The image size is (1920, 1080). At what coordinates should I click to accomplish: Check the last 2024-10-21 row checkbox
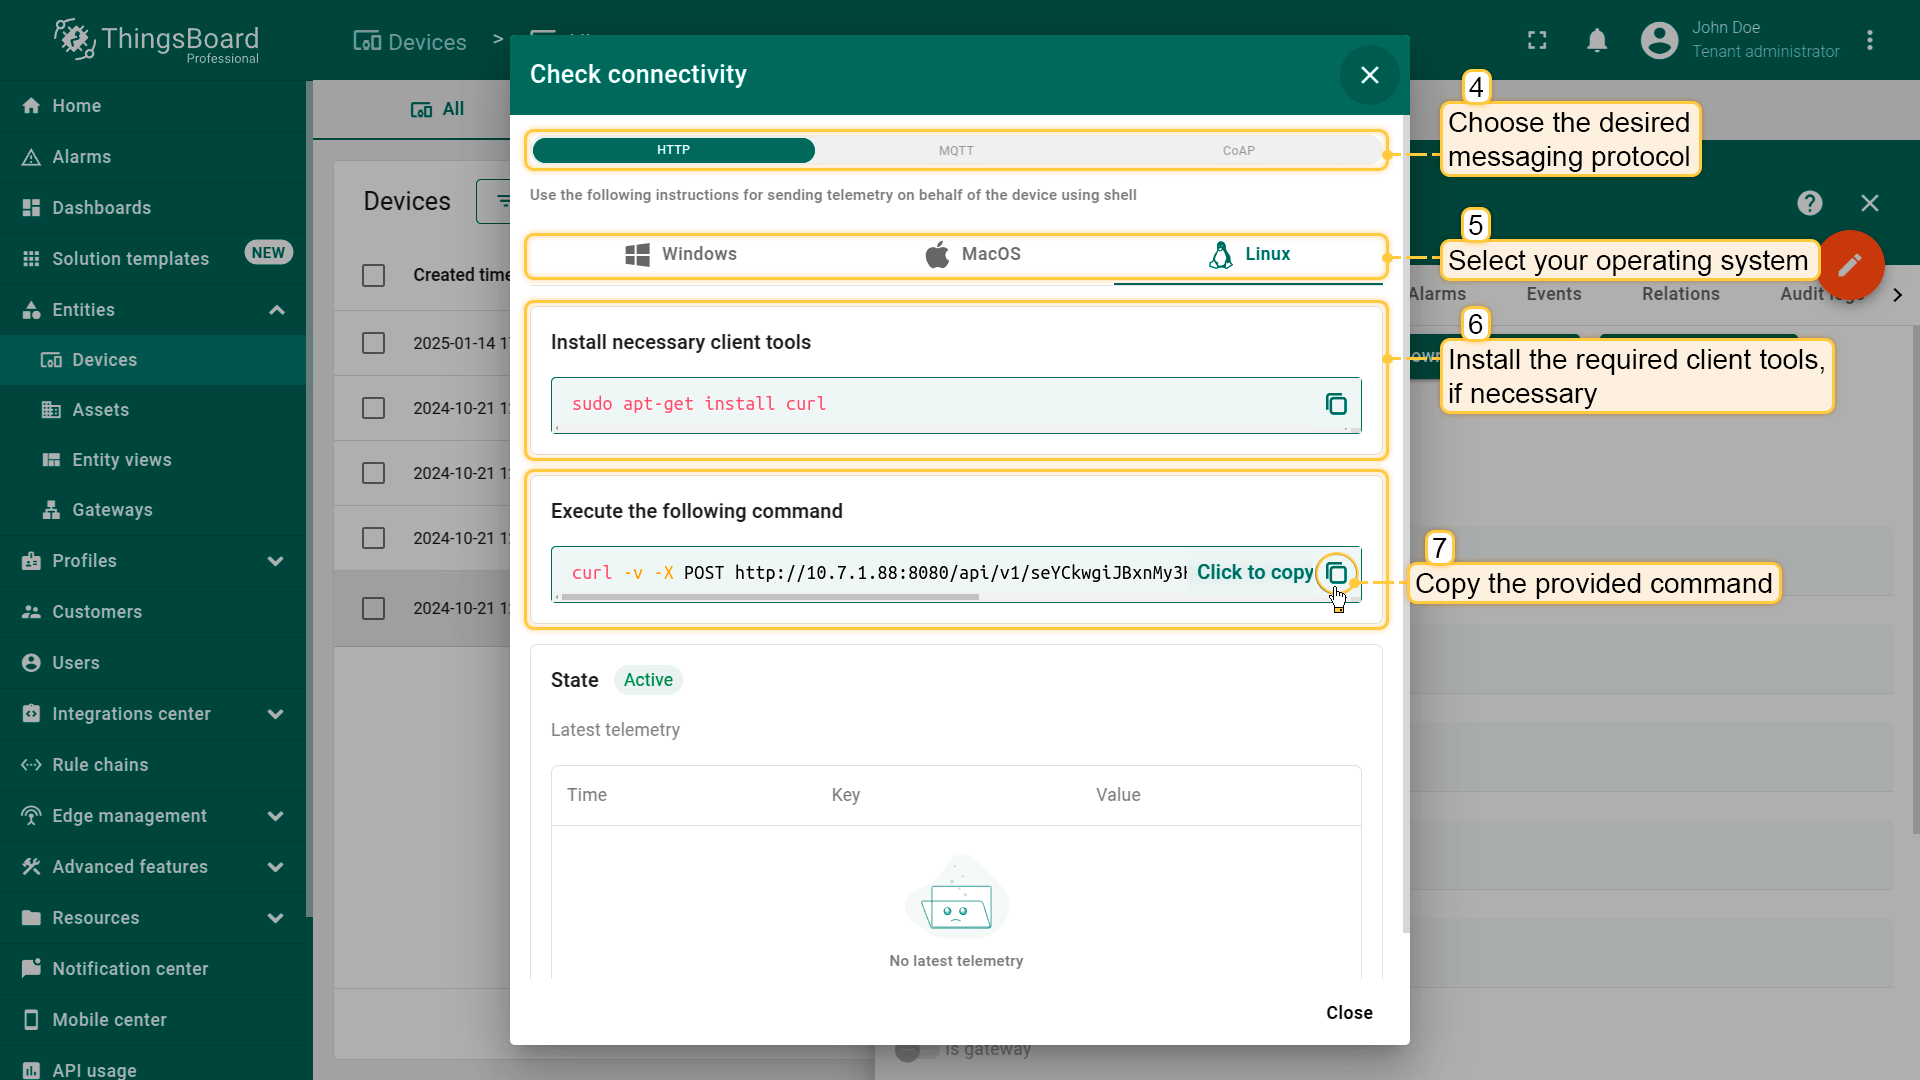[x=373, y=608]
